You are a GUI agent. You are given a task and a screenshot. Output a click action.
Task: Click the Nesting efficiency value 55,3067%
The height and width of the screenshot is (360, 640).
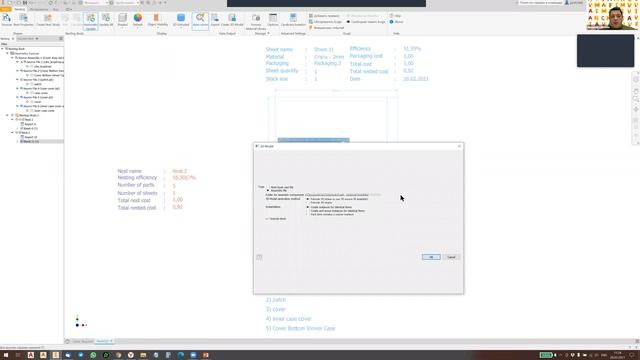coord(184,178)
